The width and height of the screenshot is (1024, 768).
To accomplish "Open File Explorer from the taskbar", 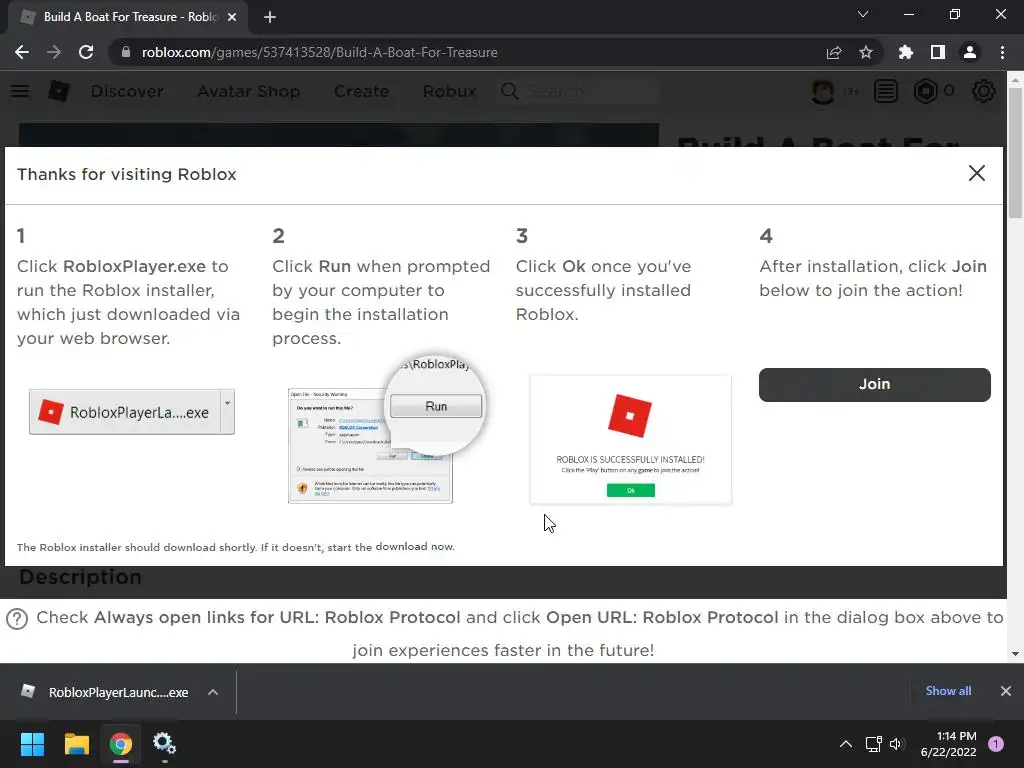I will click(x=76, y=744).
